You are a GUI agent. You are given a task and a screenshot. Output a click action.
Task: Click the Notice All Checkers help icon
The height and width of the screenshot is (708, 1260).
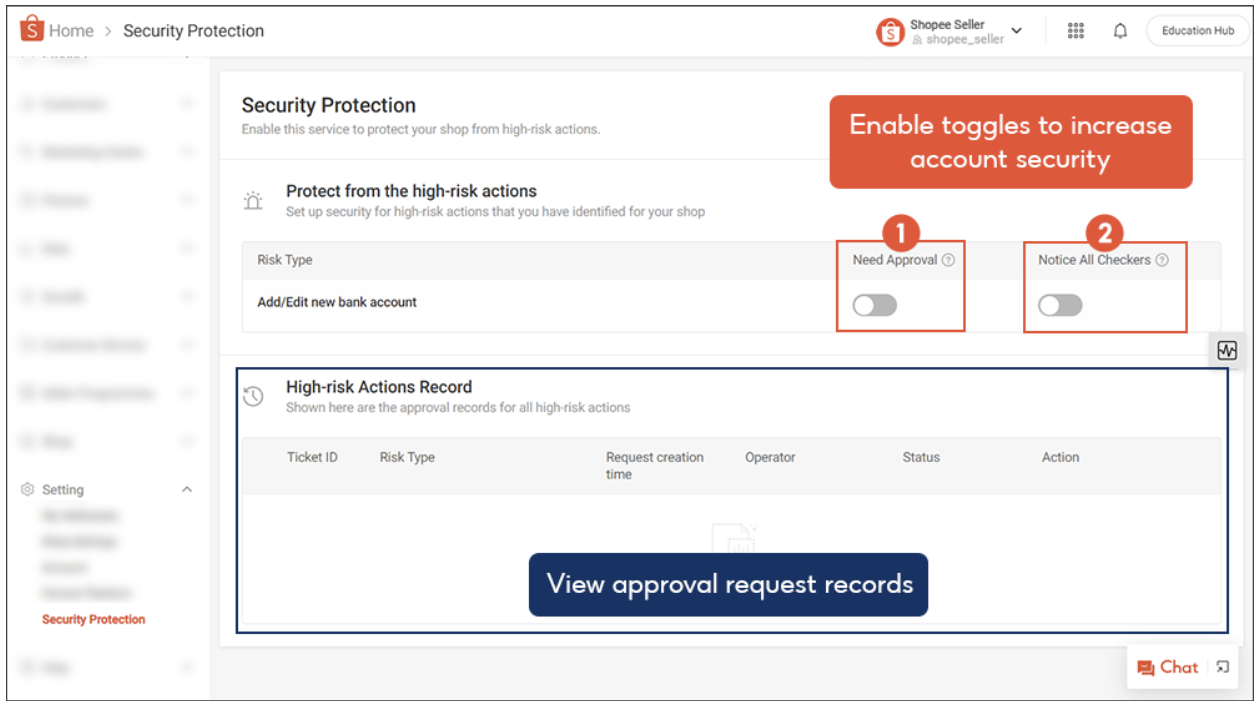click(1161, 260)
